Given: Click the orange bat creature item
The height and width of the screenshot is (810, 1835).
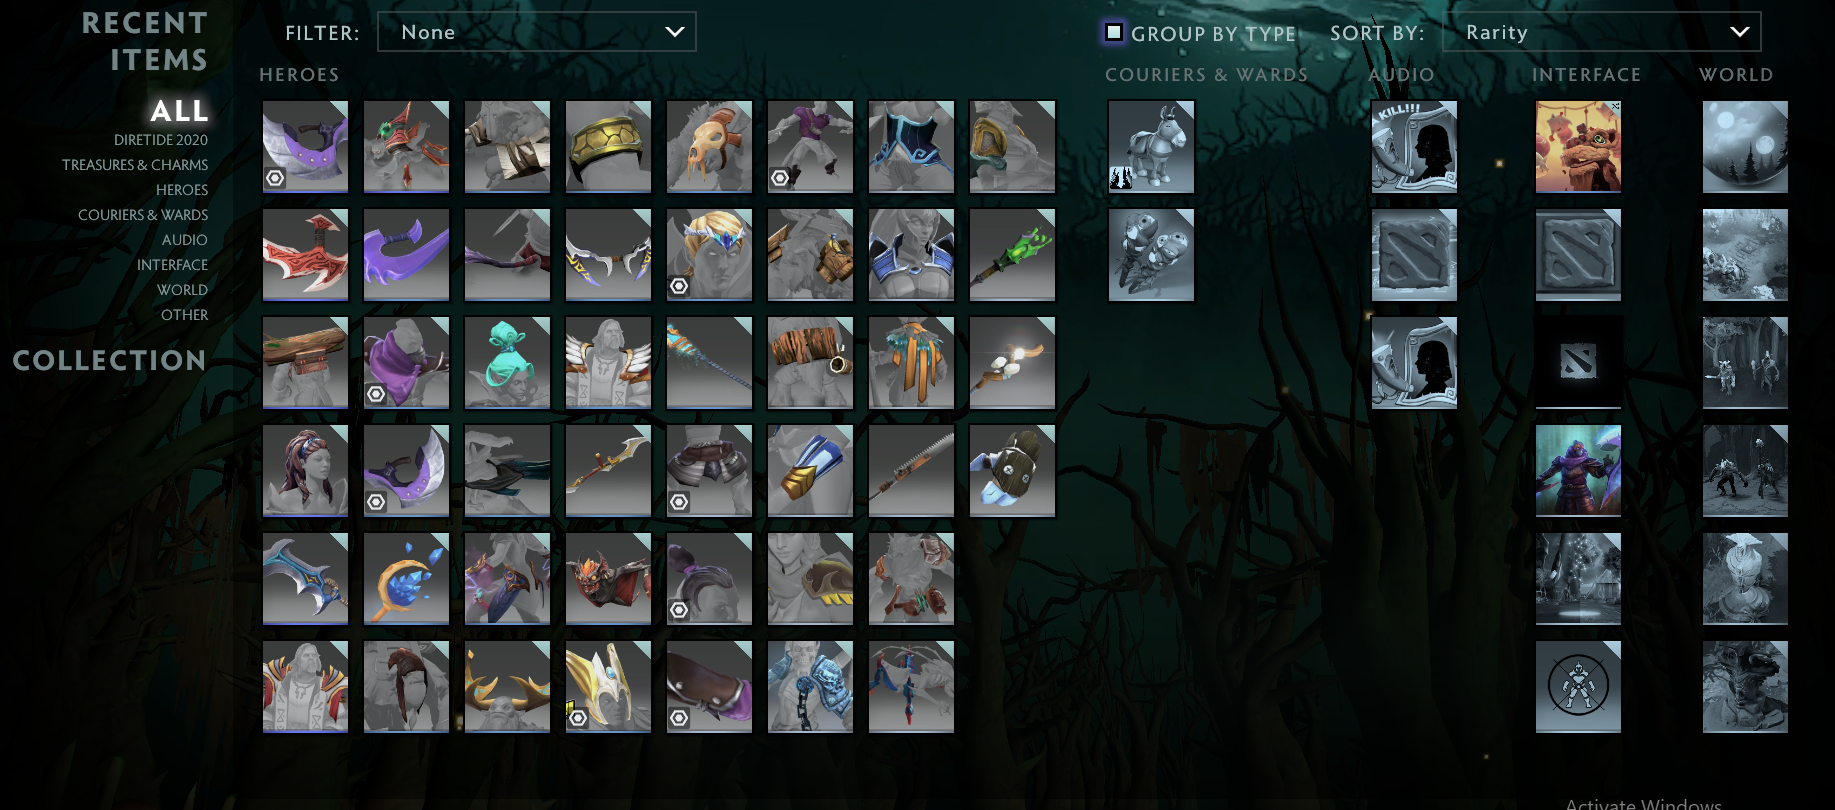Looking at the screenshot, I should click(x=608, y=578).
